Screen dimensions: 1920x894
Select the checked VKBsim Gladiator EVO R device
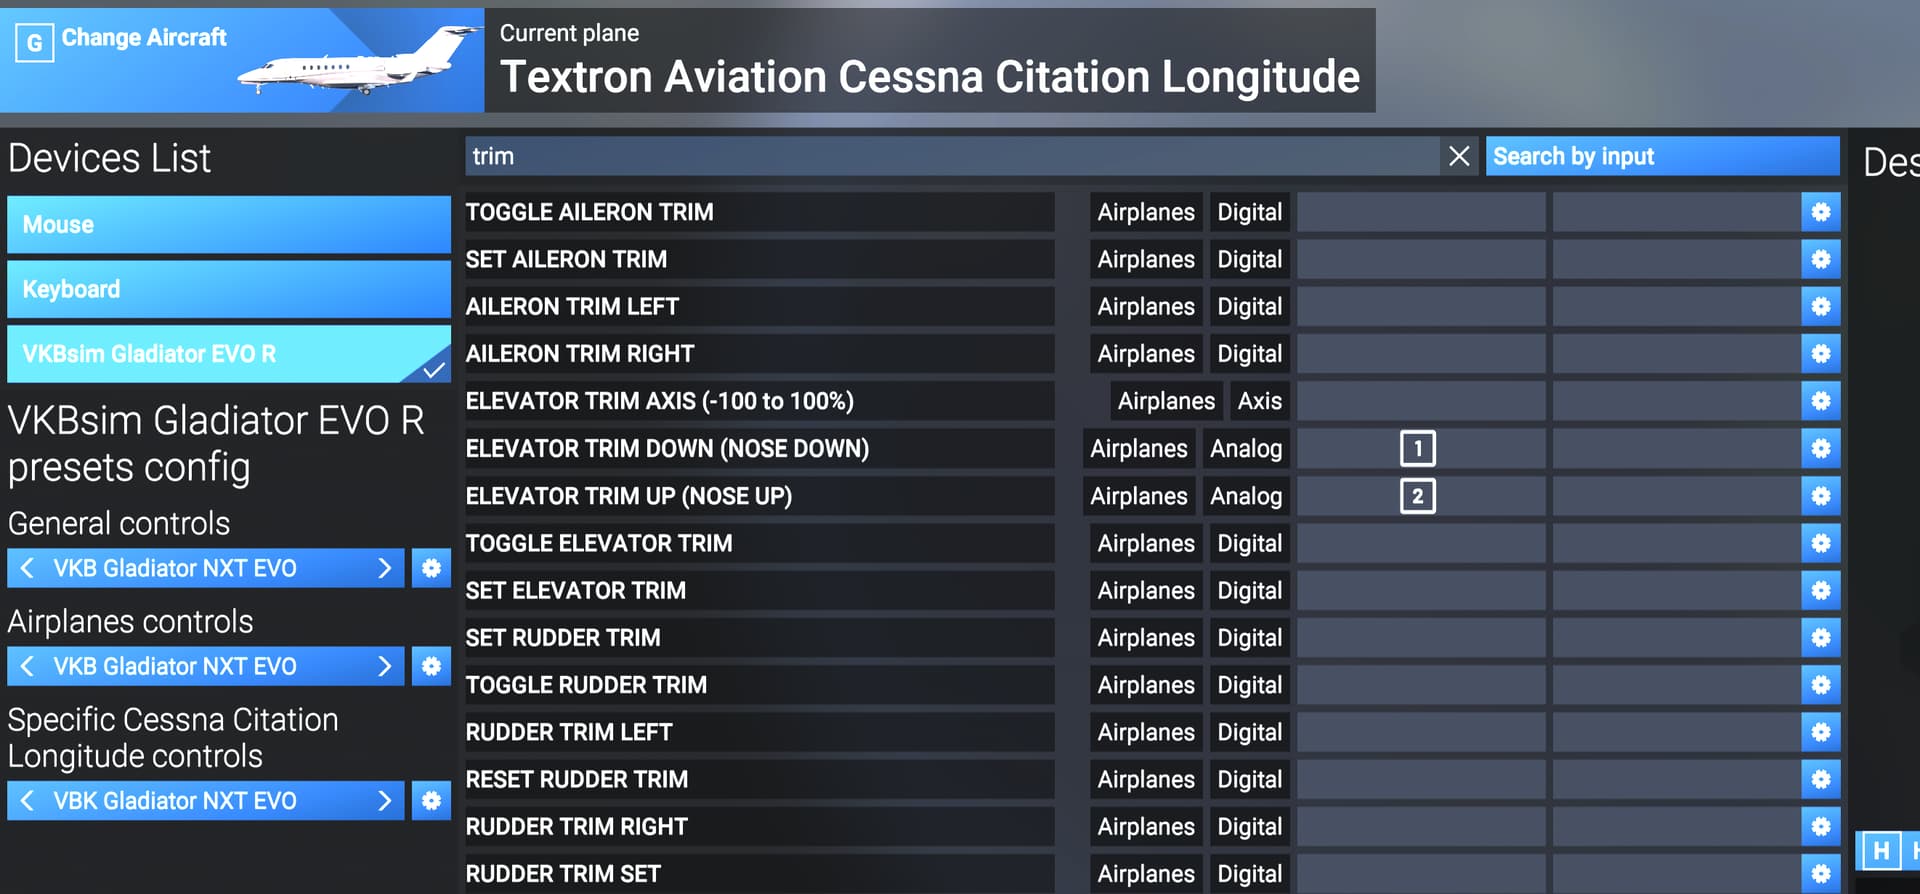229,354
